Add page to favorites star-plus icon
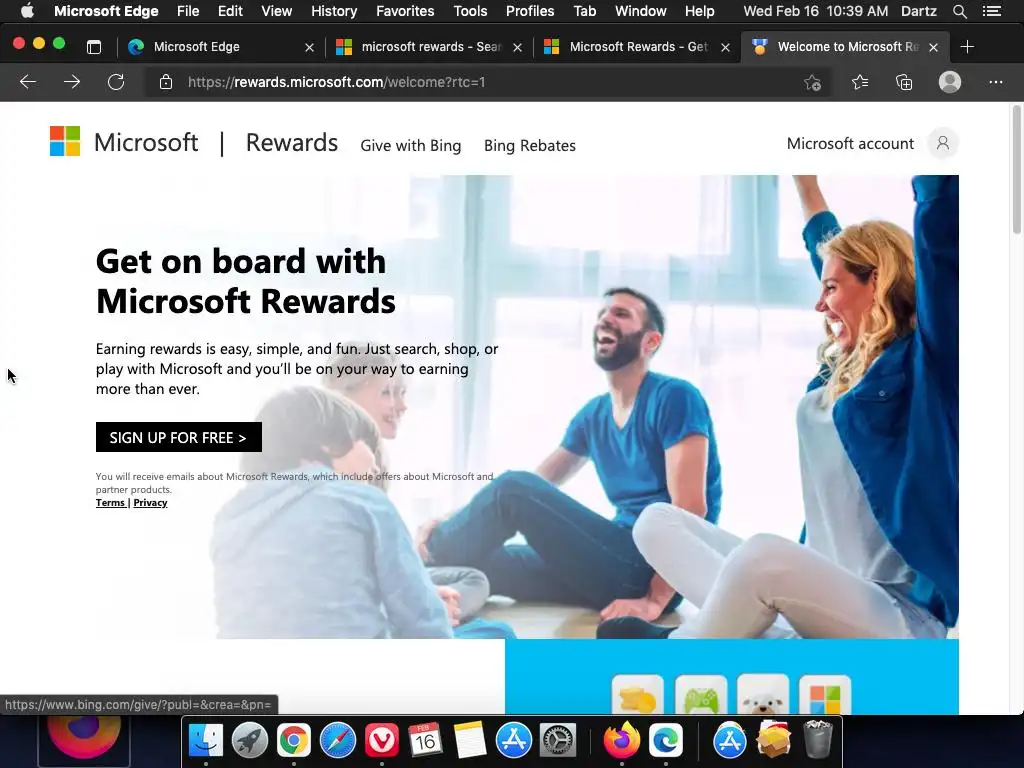This screenshot has width=1024, height=768. pyautogui.click(x=812, y=82)
